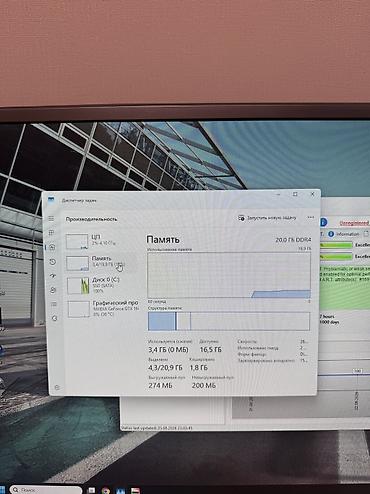Open the three-dot more options menu

(x=311, y=217)
